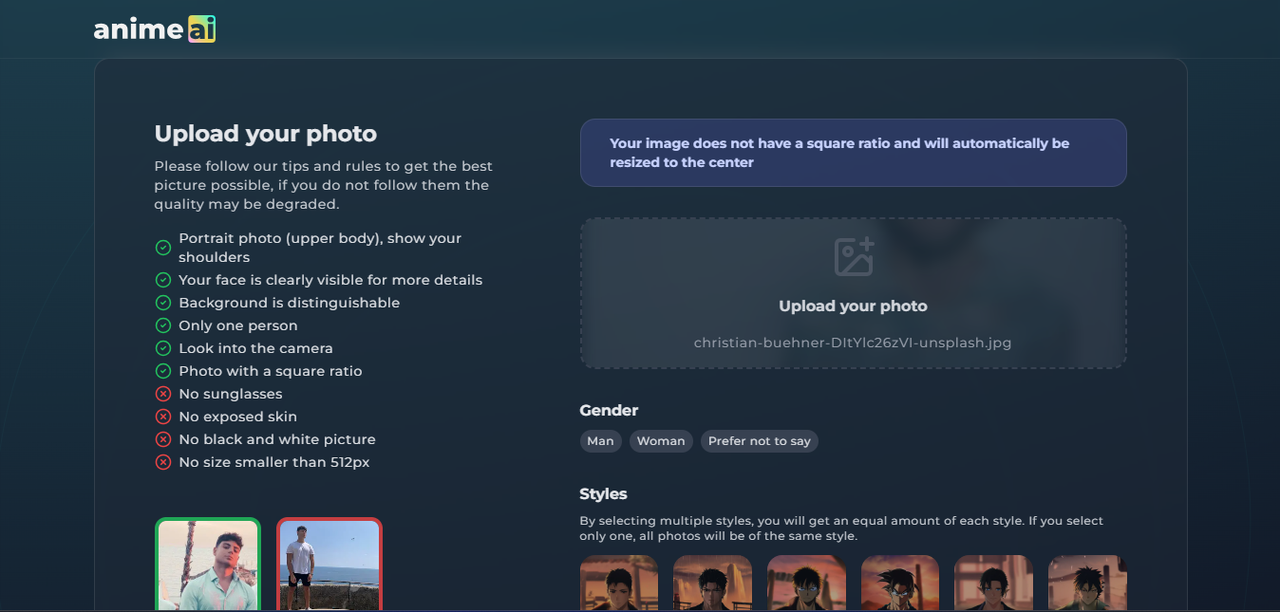Click the anime ai logo

154,30
